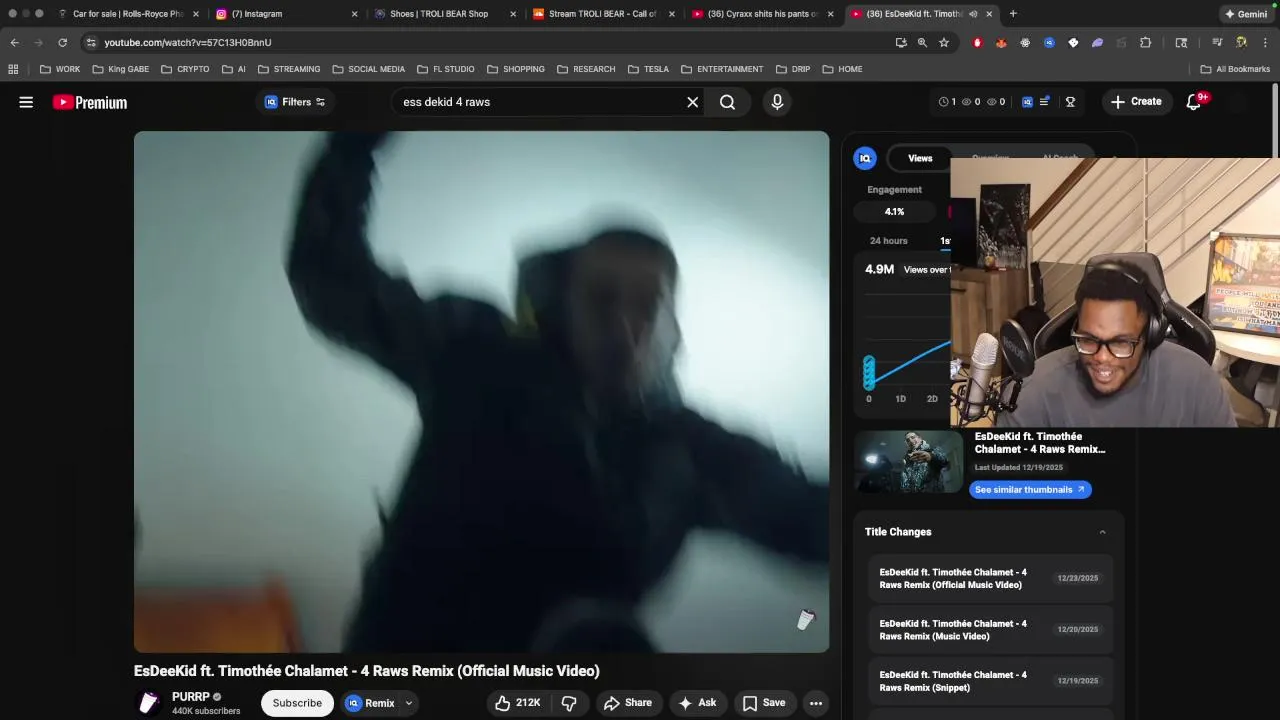Open All Bookmarks folder
The height and width of the screenshot is (720, 1280).
[1235, 69]
